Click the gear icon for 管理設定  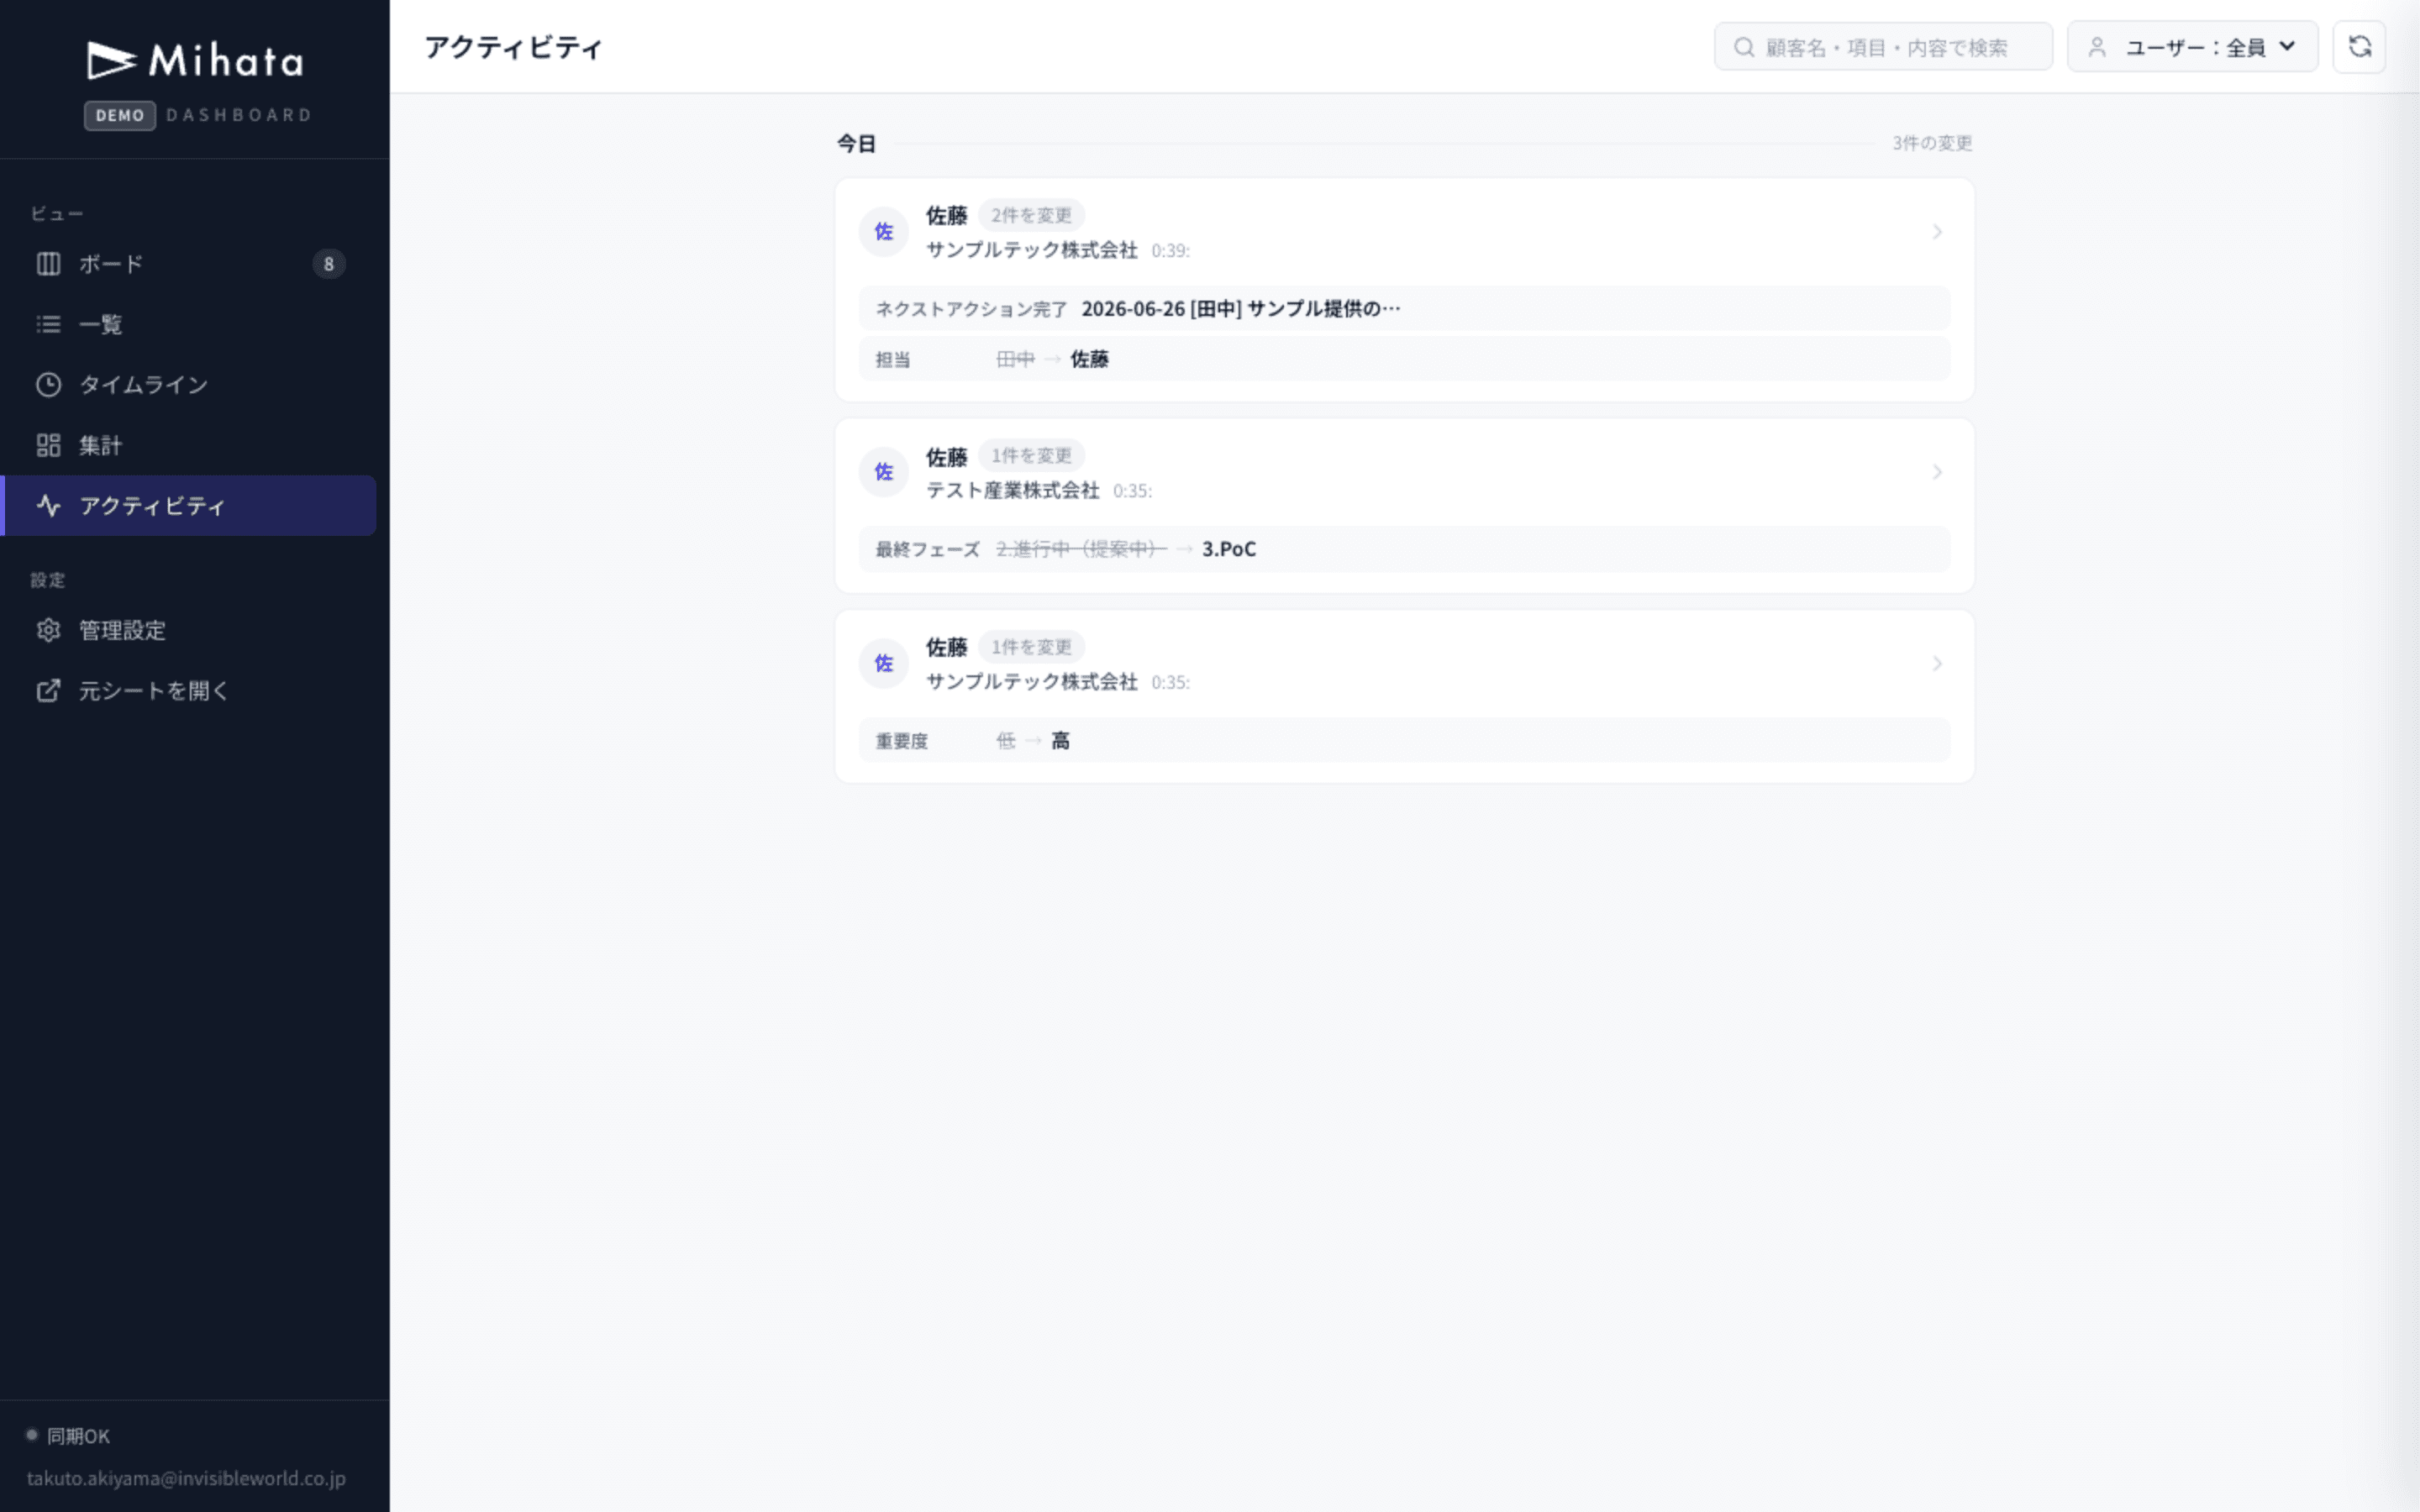pos(48,630)
